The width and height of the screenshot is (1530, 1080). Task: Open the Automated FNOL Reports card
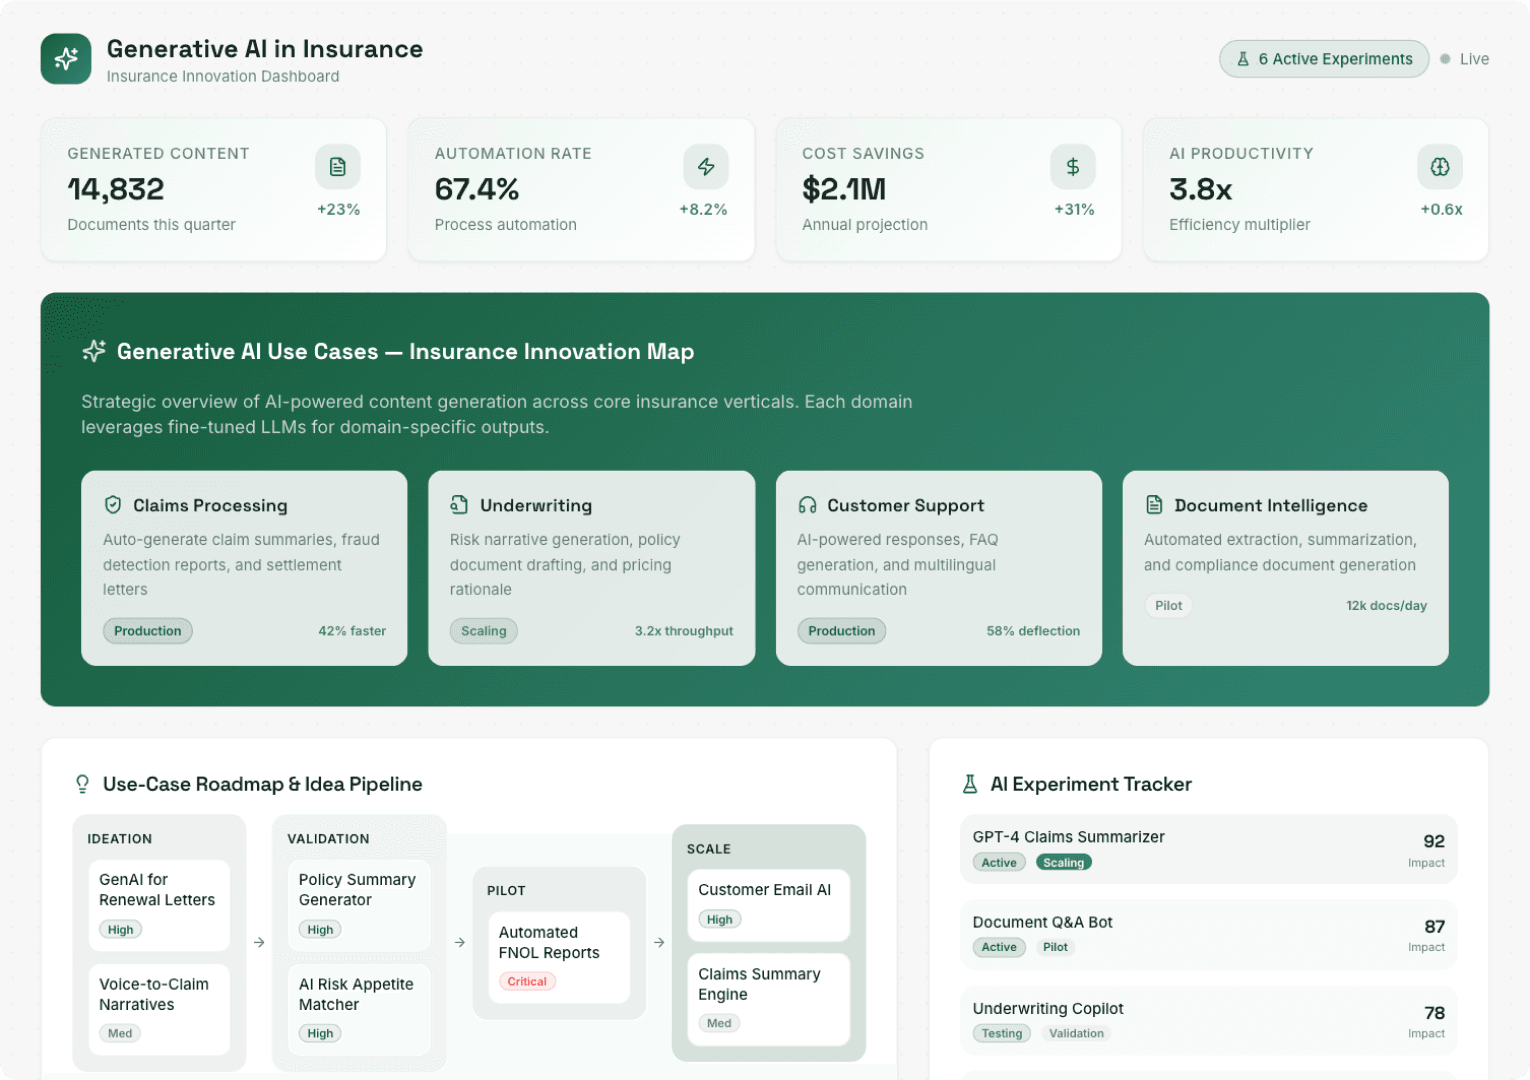click(559, 957)
